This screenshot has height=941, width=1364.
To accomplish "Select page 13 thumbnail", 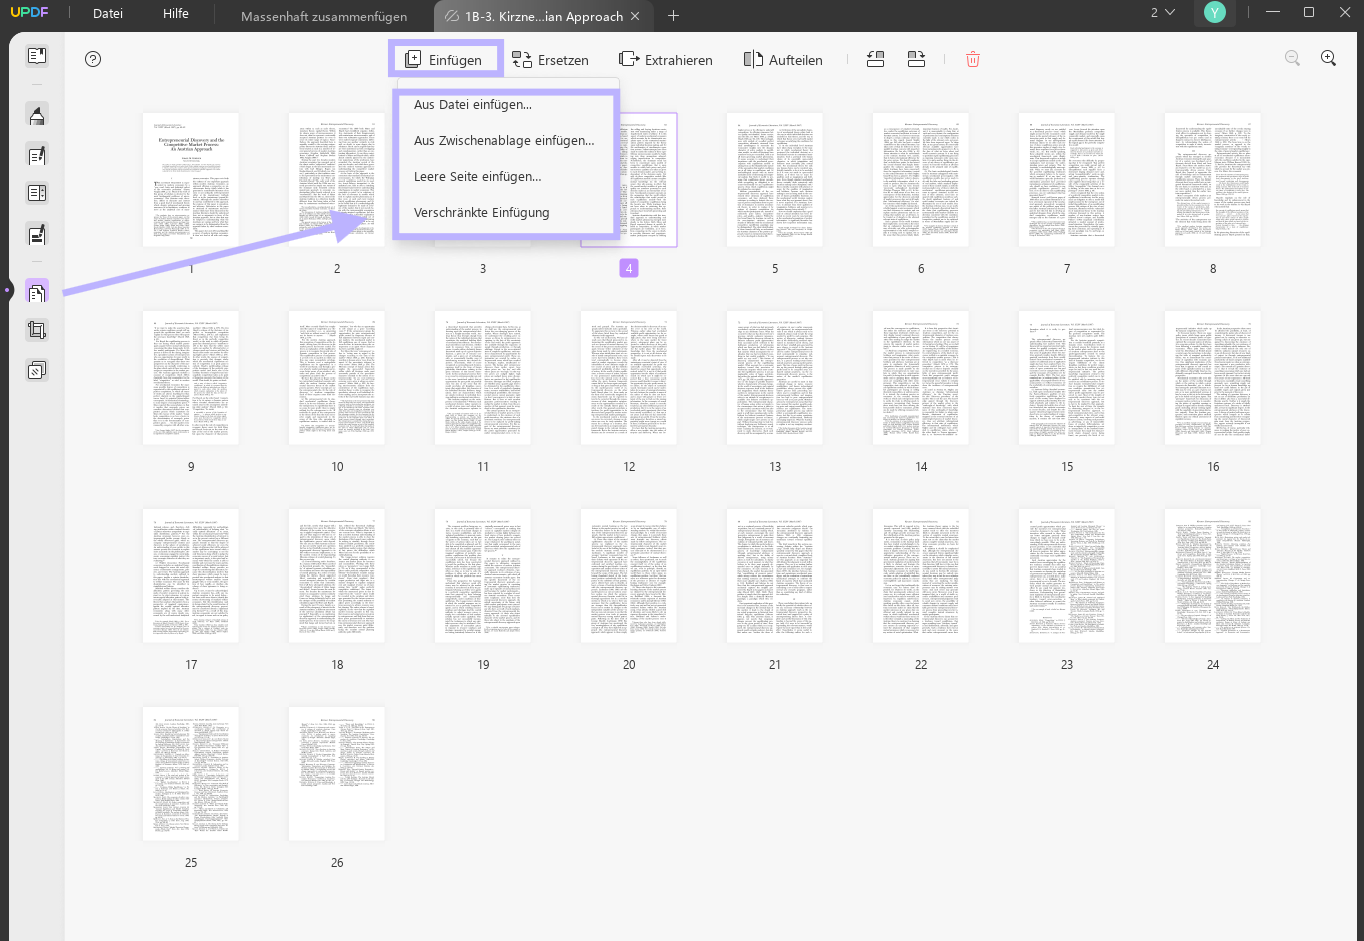I will (775, 377).
